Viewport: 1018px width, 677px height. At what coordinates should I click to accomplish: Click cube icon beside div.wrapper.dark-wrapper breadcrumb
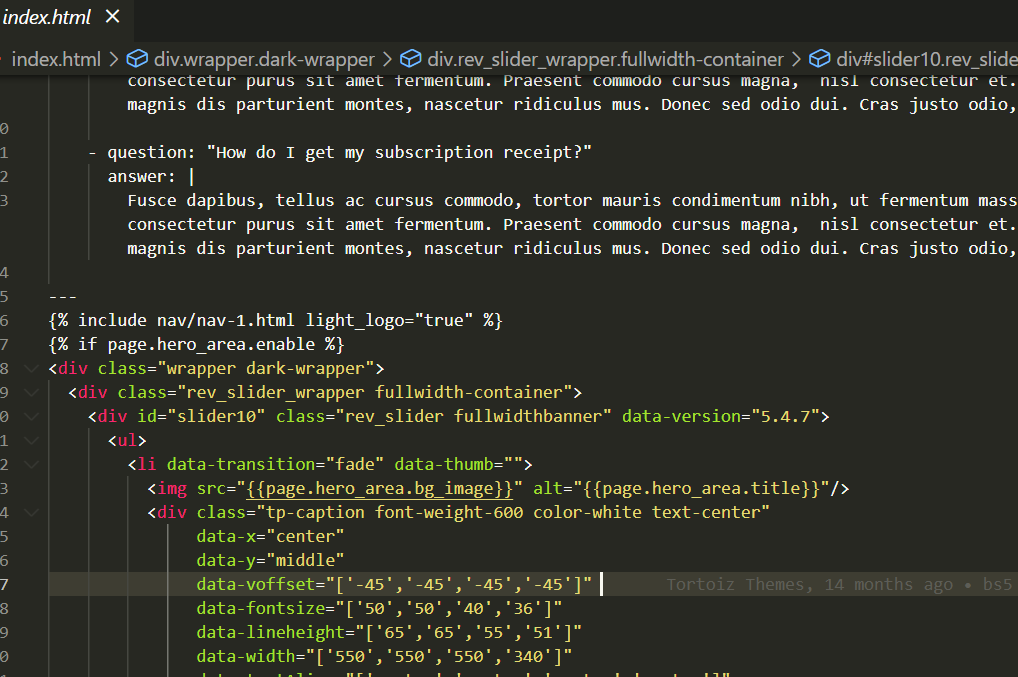[136, 59]
